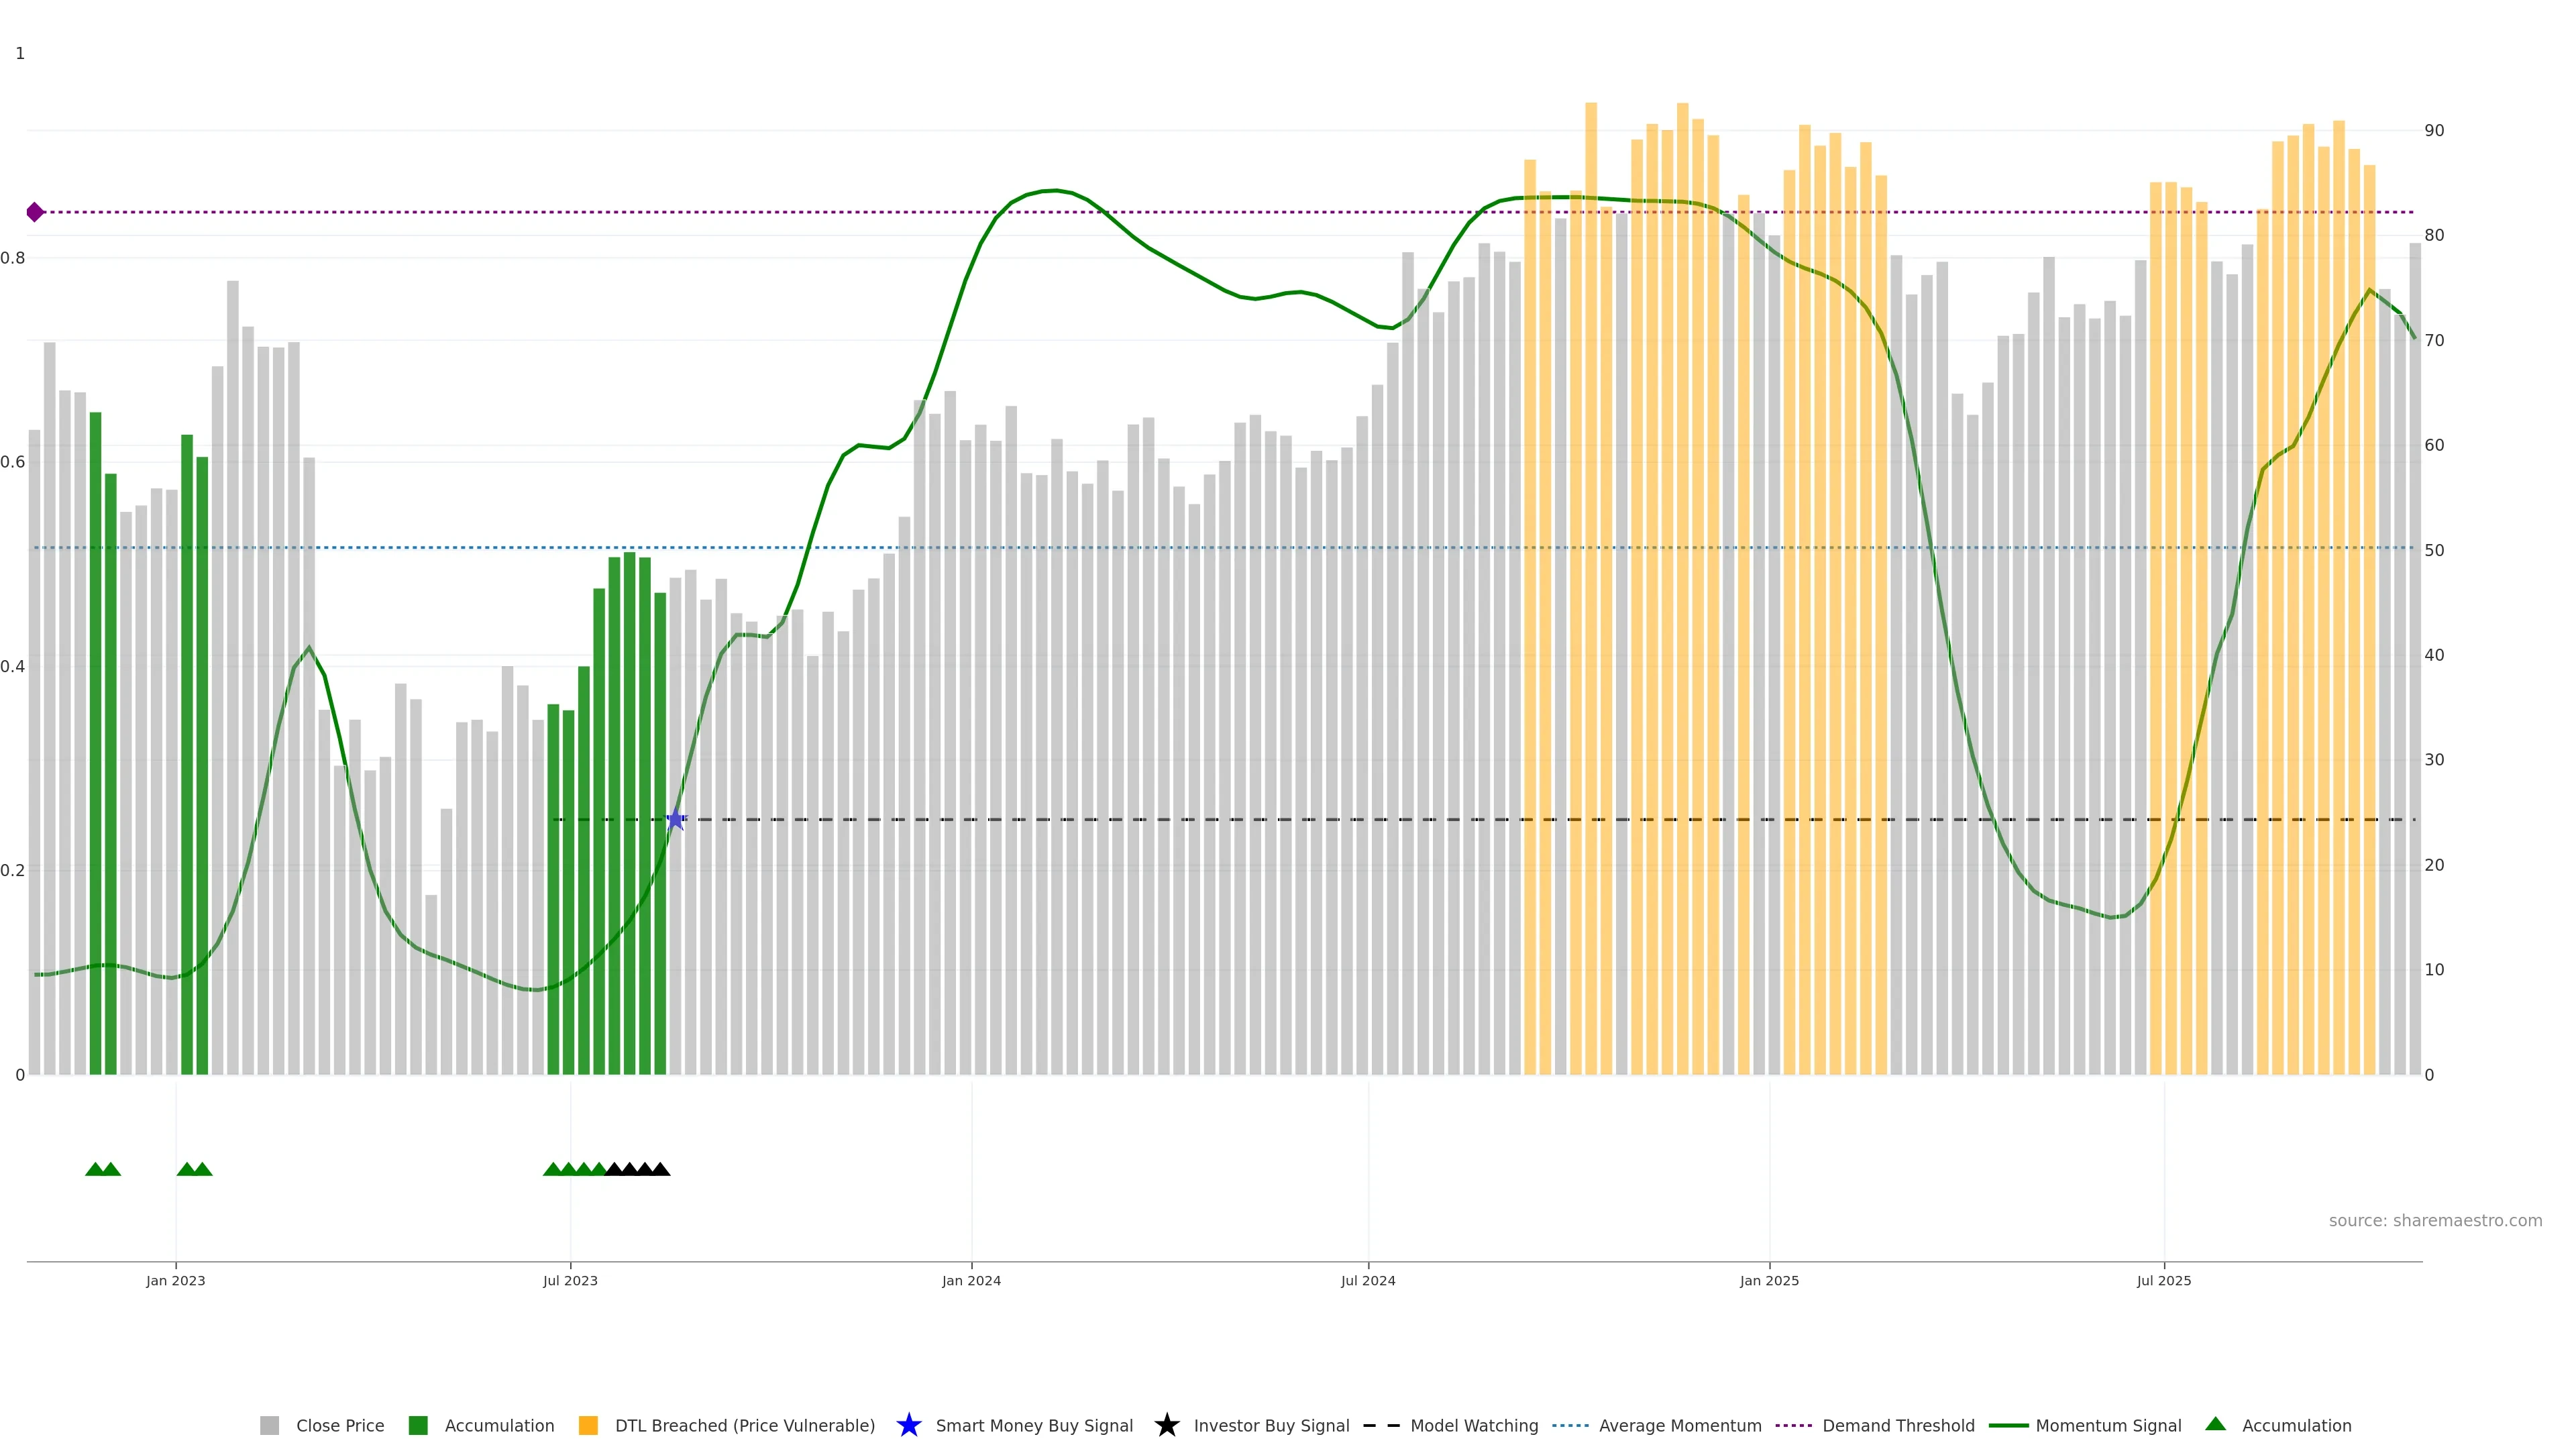Click the Jul 2025 axis label
Image resolution: width=2576 pixels, height=1449 pixels.
pos(2163,1280)
